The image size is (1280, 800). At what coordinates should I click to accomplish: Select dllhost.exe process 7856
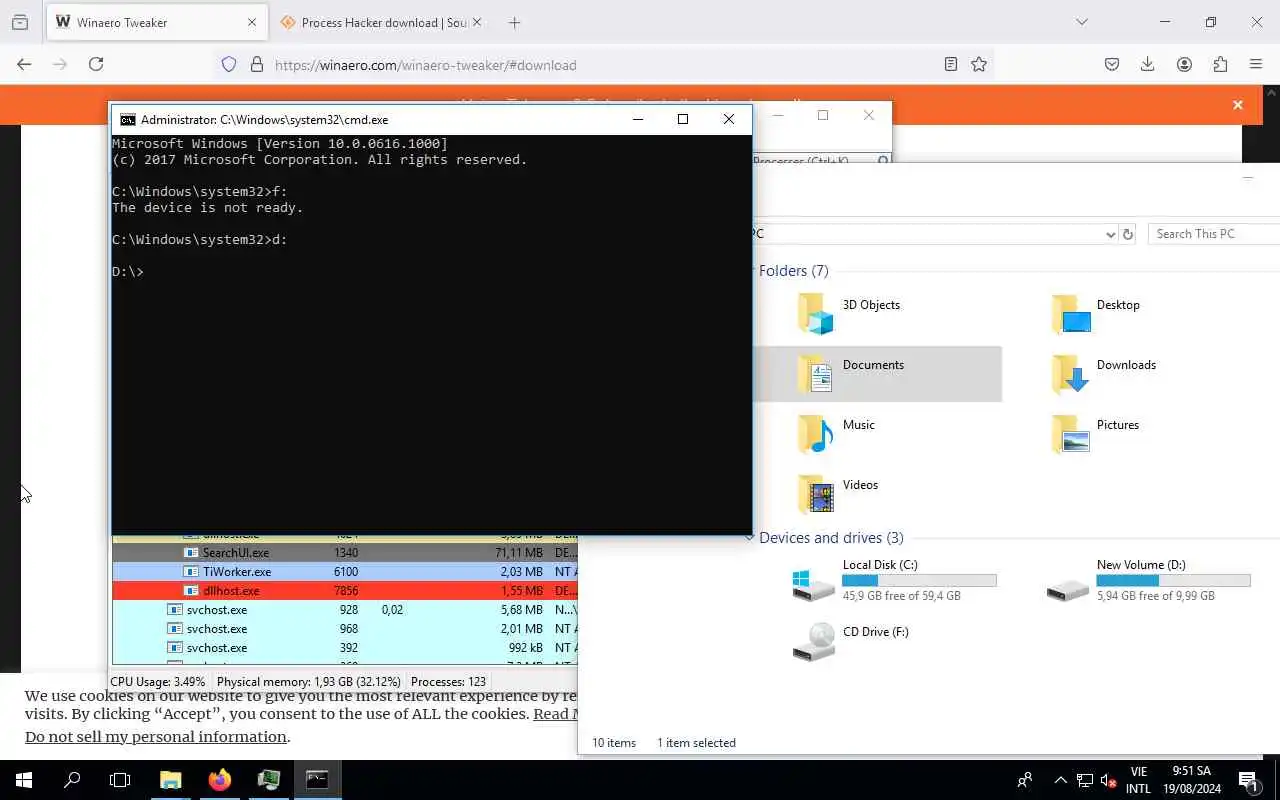click(x=345, y=591)
